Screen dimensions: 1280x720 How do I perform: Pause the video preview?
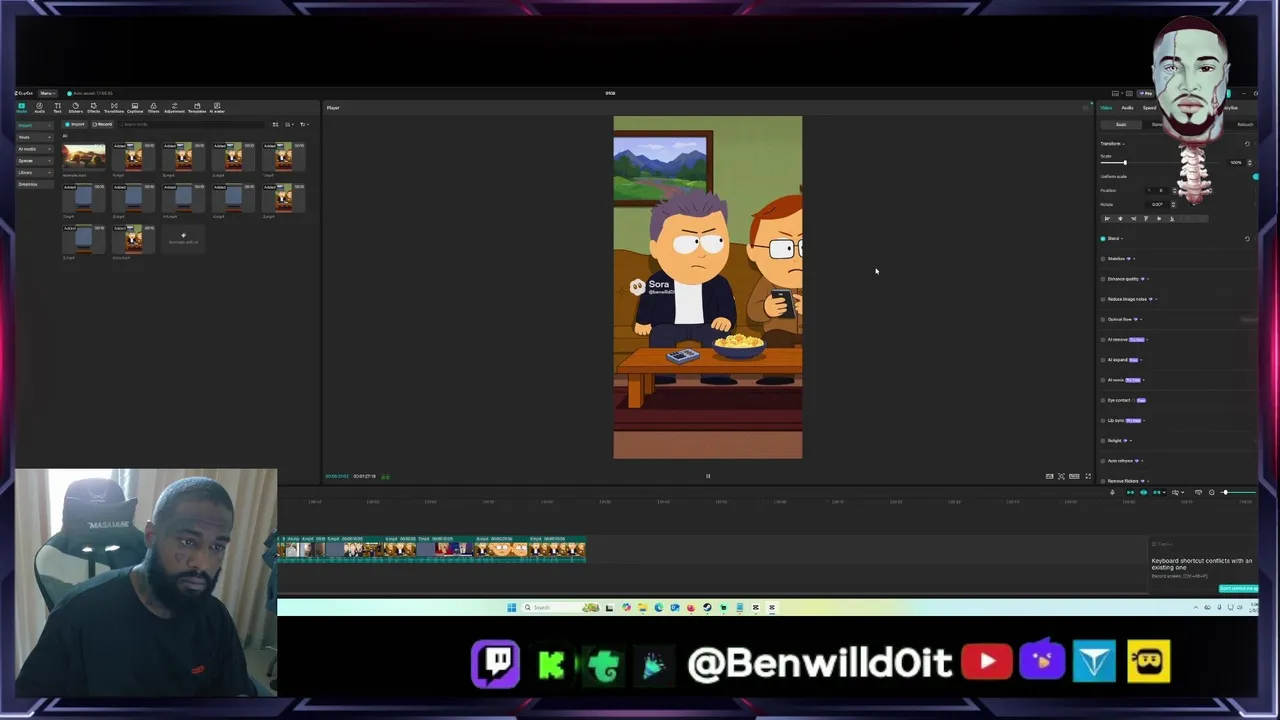click(x=708, y=476)
